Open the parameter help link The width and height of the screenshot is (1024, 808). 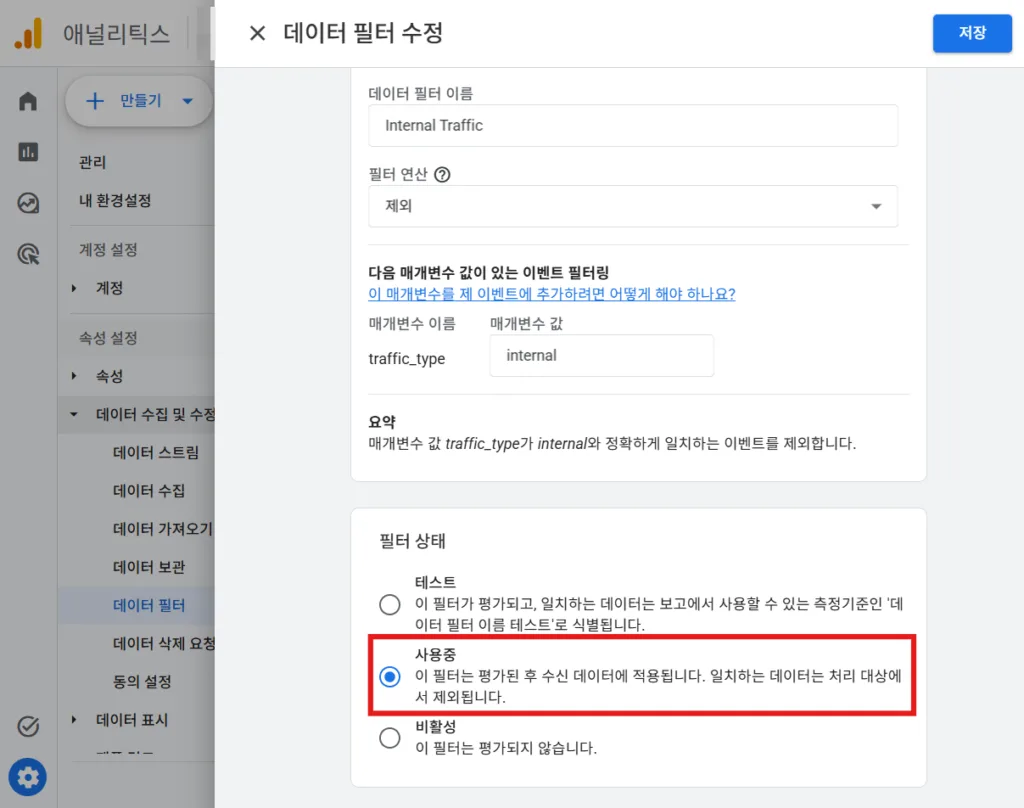552,294
